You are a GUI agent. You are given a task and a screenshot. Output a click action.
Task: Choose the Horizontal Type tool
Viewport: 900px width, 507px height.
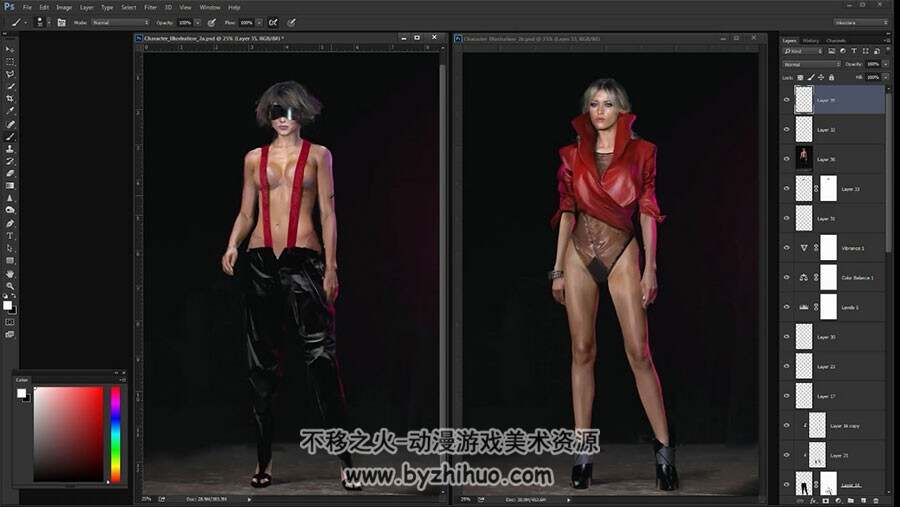point(10,236)
